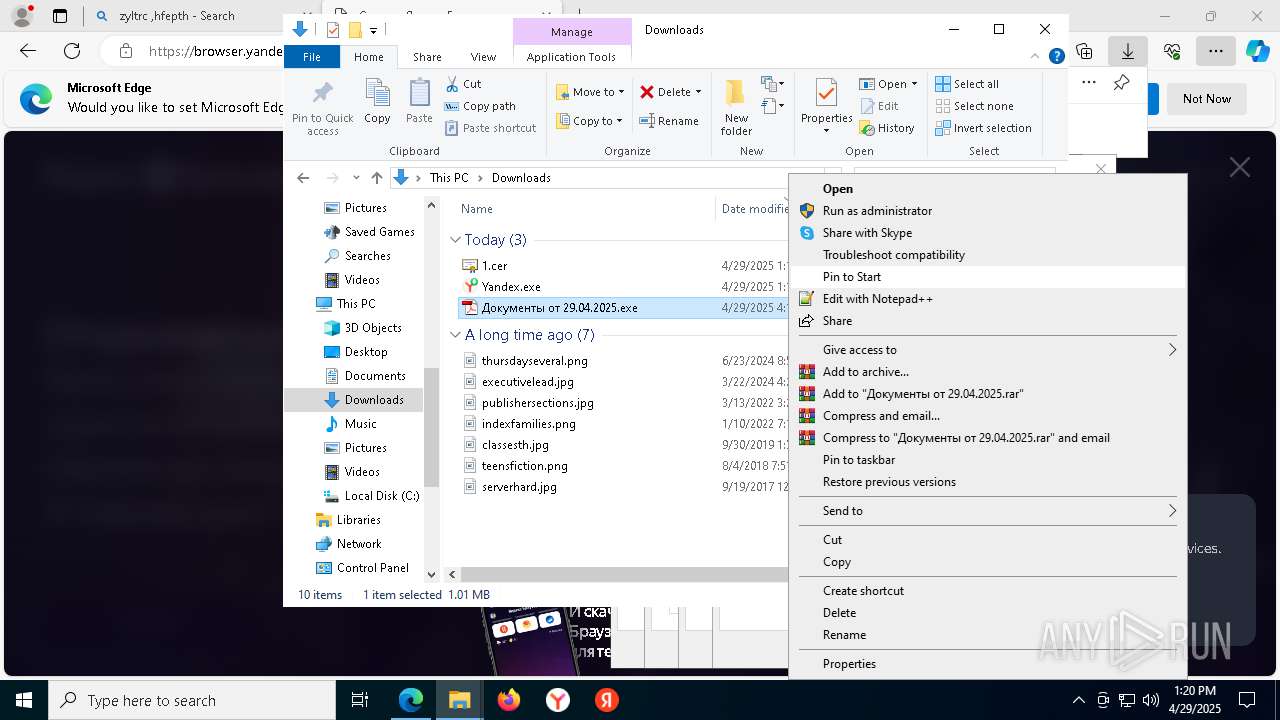Select Share with Skype
This screenshot has width=1280, height=720.
[x=987, y=233]
